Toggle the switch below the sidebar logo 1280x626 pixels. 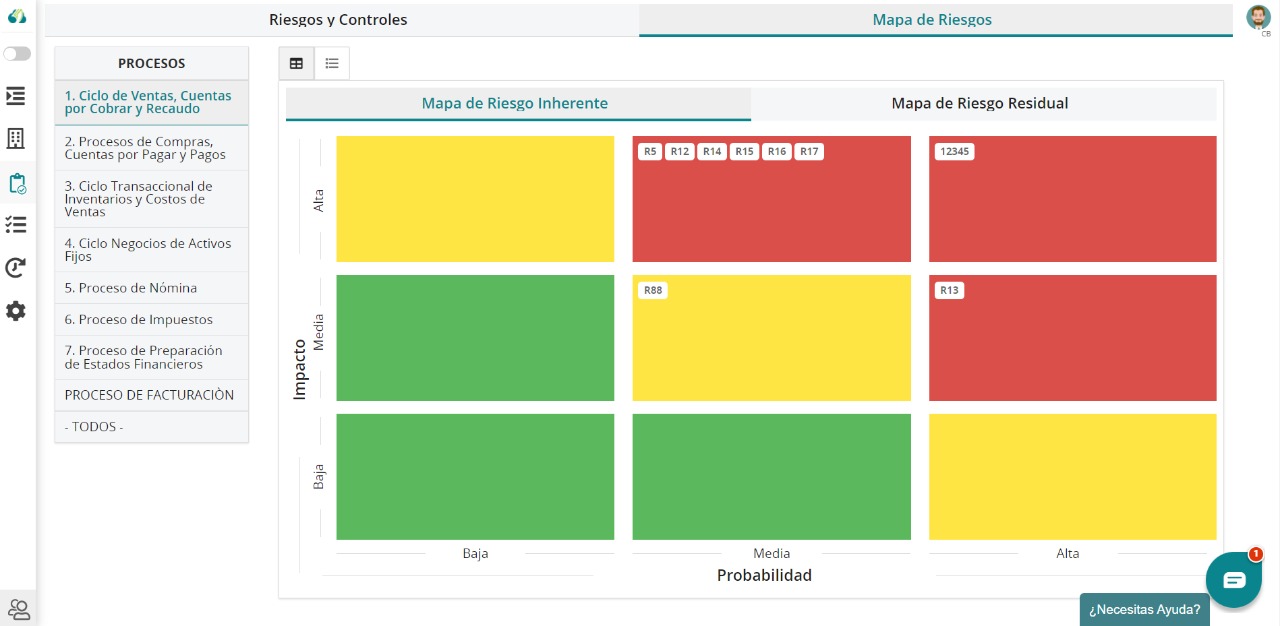pyautogui.click(x=17, y=54)
